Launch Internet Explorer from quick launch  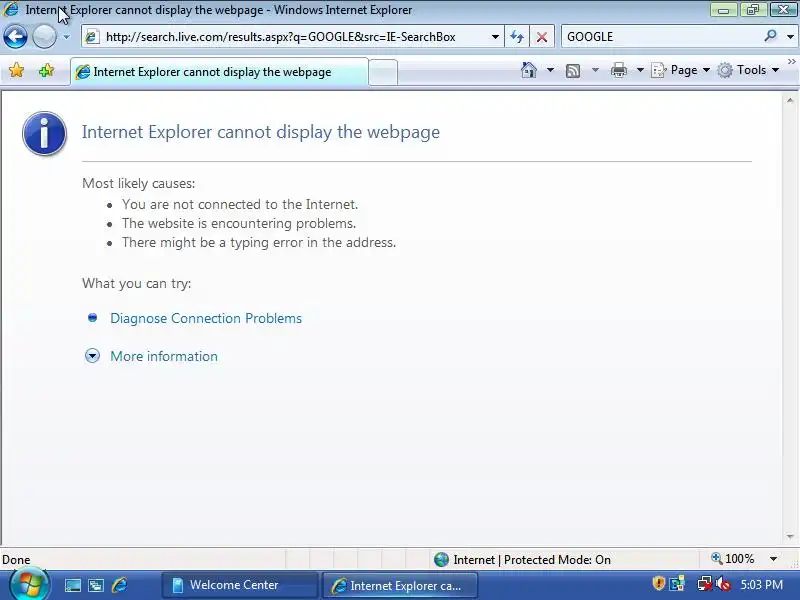tap(119, 585)
